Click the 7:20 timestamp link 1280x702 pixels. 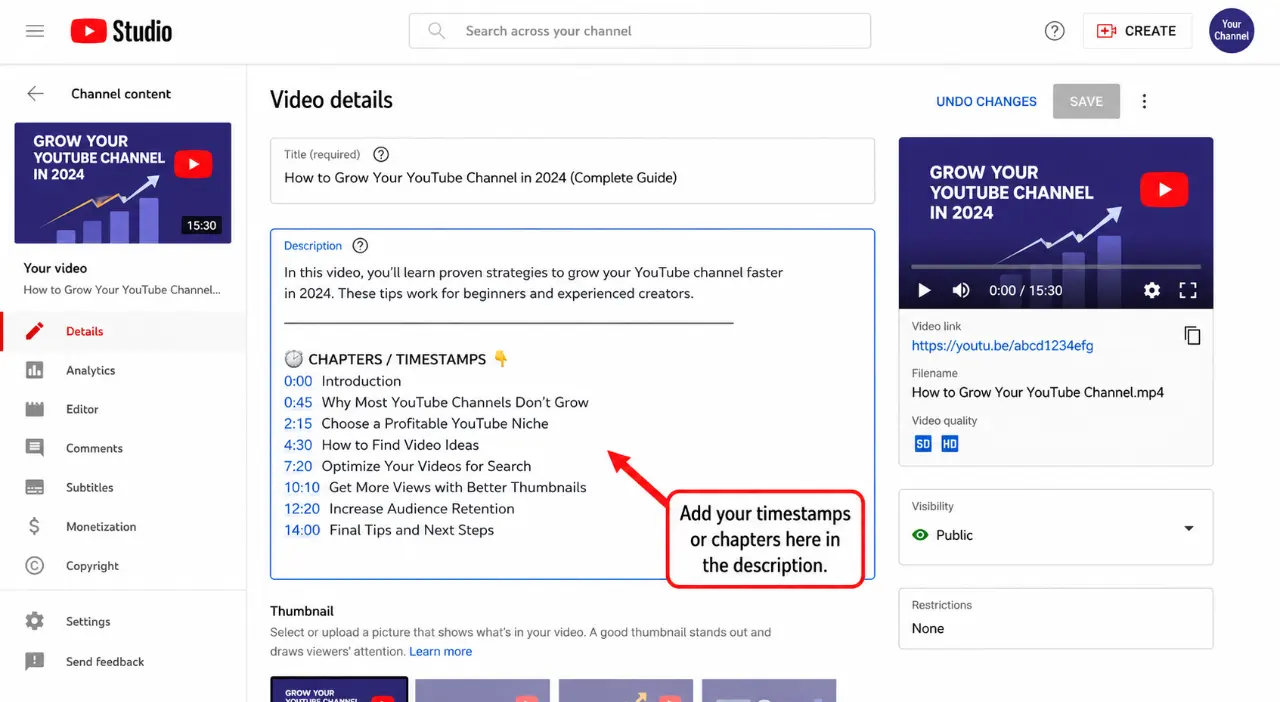pyautogui.click(x=298, y=466)
